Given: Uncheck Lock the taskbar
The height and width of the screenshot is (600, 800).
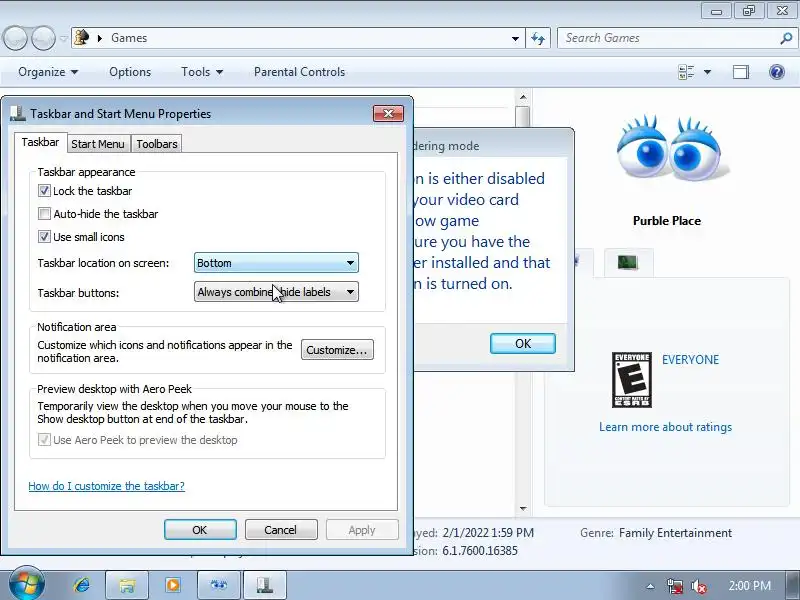Looking at the screenshot, I should (44, 191).
